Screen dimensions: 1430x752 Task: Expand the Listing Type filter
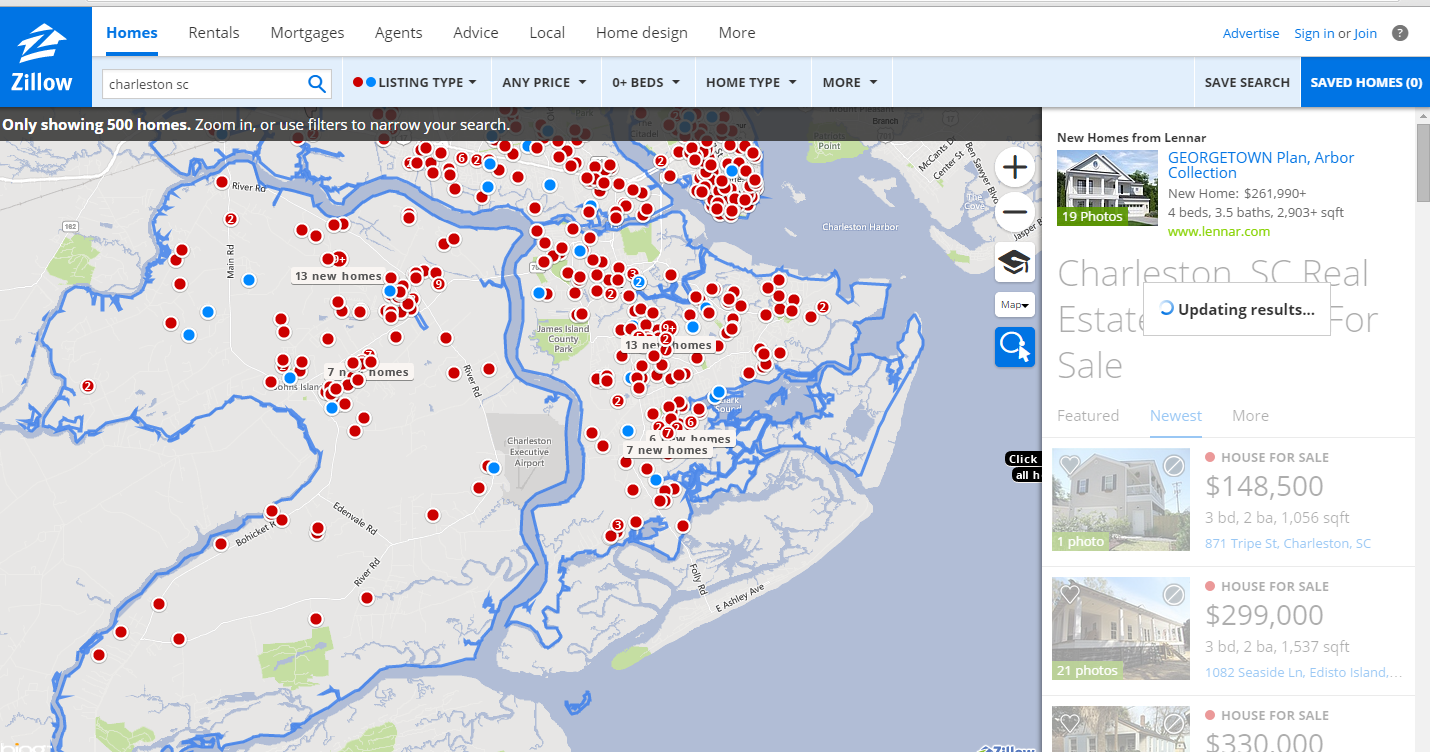[415, 83]
